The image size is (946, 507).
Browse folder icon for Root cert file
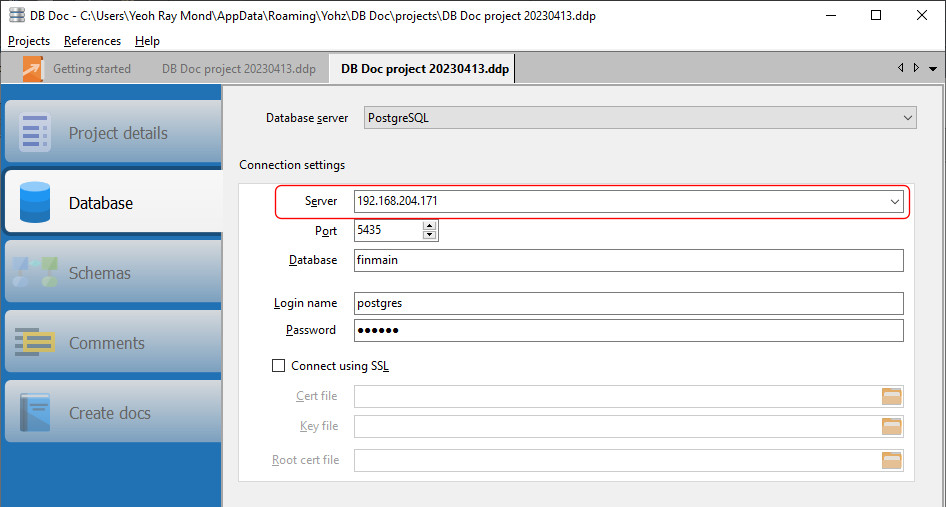click(891, 460)
